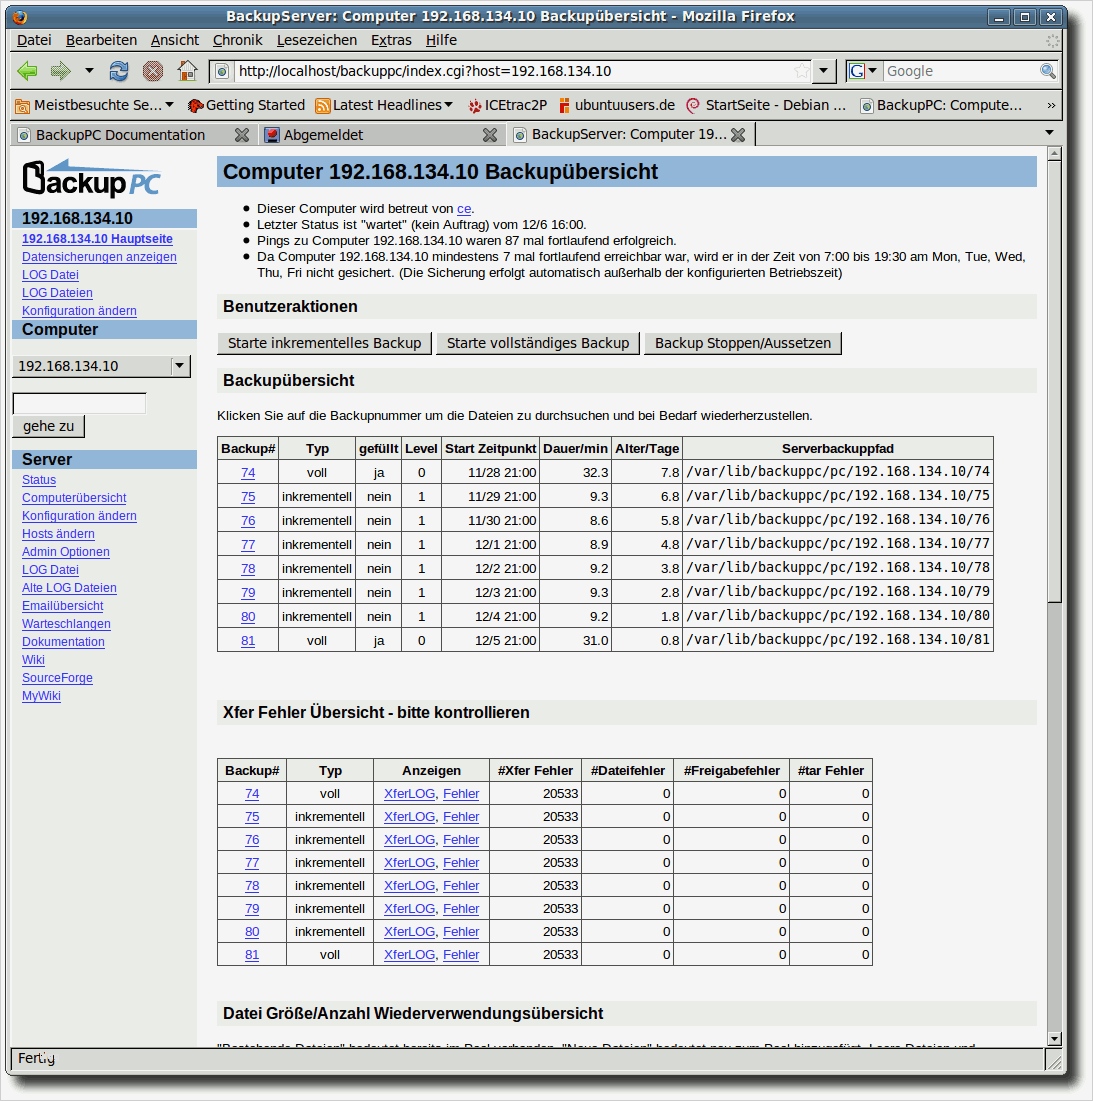Open the Extras menu

pyautogui.click(x=391, y=40)
